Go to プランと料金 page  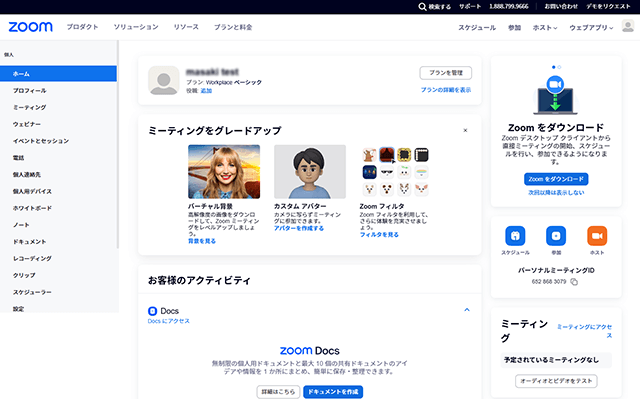(233, 27)
